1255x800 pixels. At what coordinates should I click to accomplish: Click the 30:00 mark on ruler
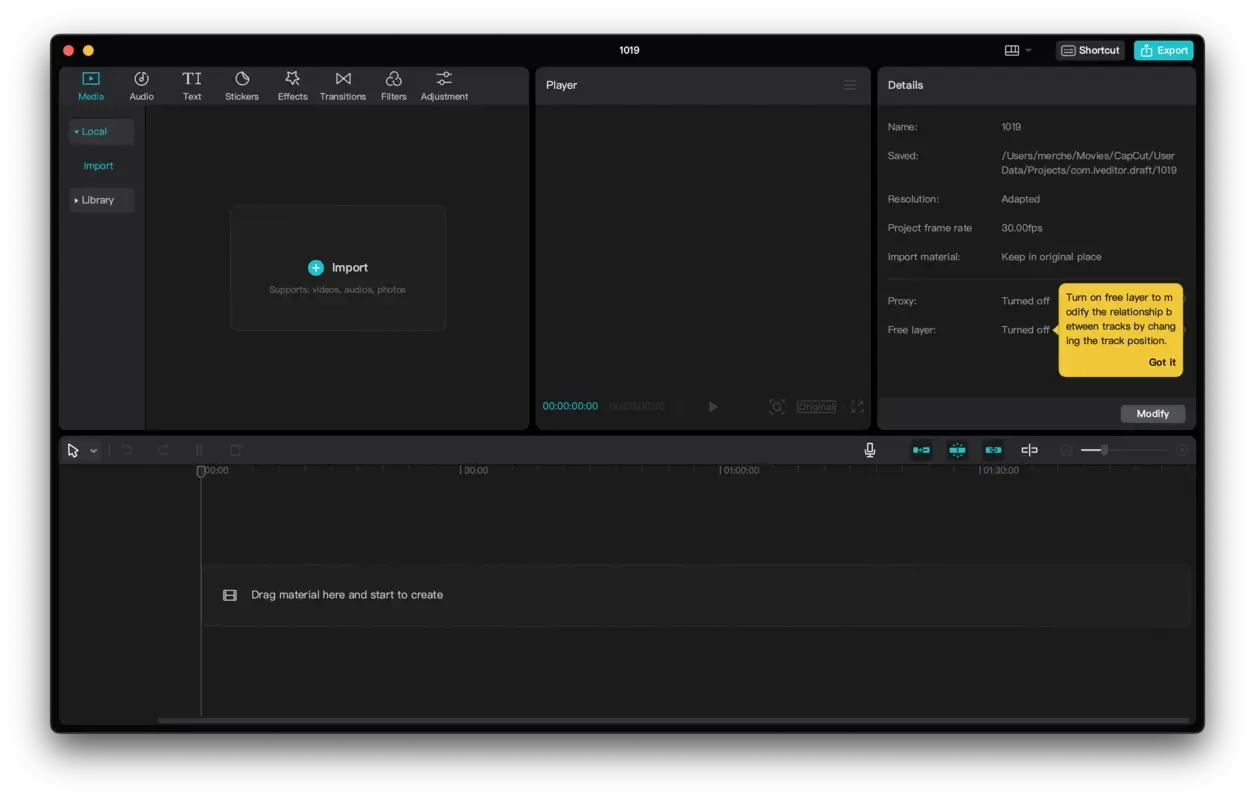[476, 470]
